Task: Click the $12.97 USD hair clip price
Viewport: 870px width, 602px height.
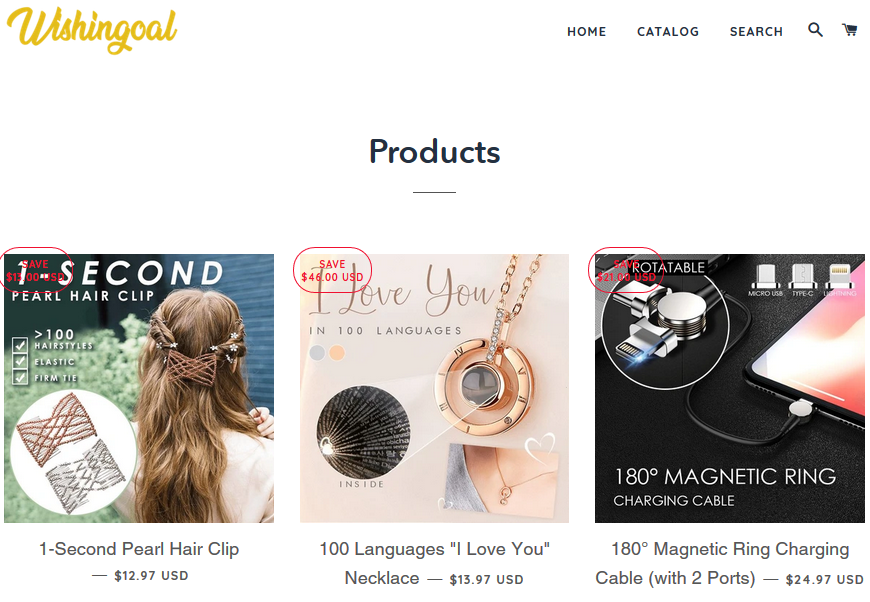Action: click(x=151, y=576)
